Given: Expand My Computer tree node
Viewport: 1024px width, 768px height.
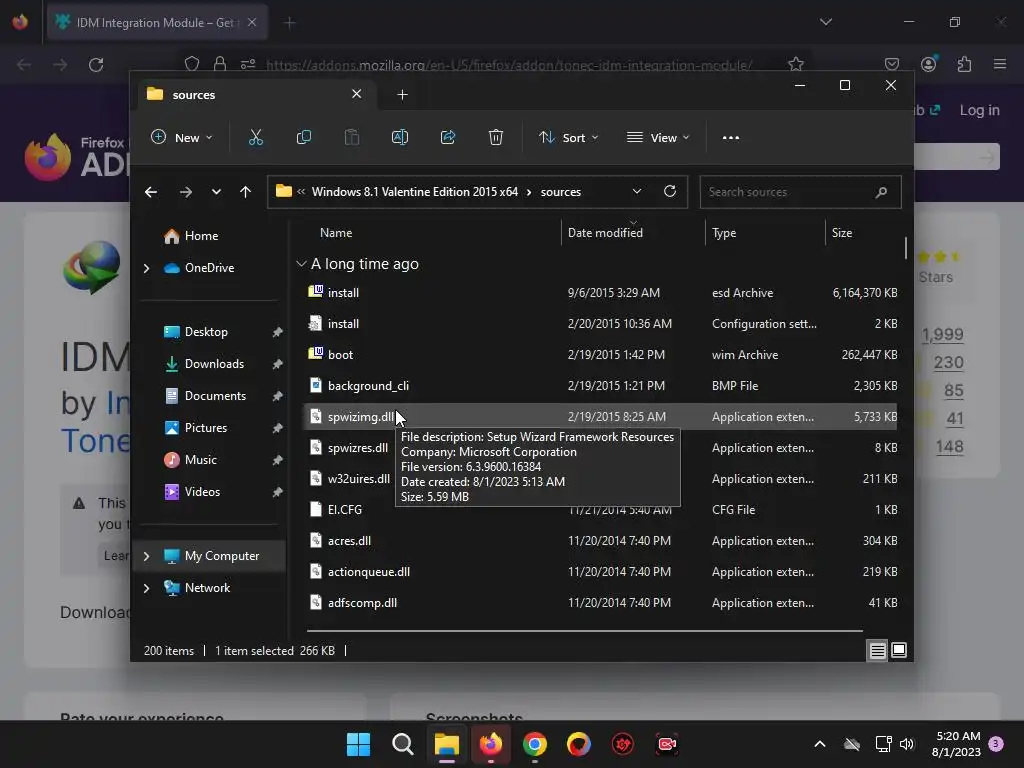Looking at the screenshot, I should pos(146,556).
